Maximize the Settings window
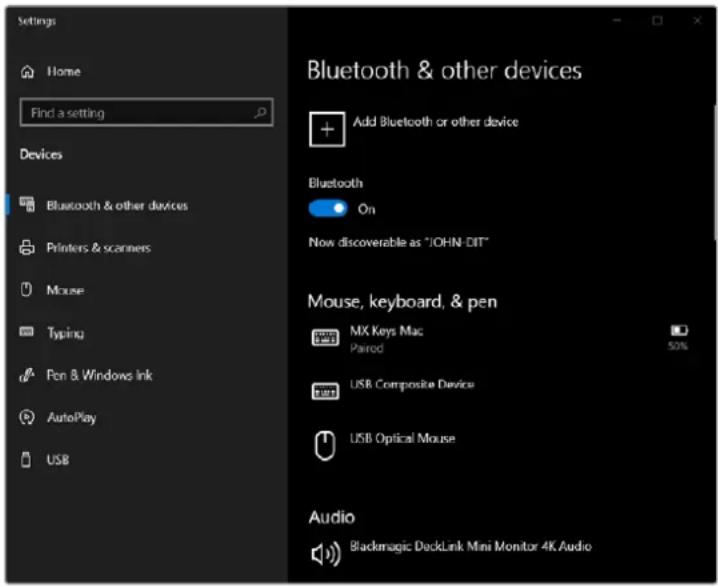This screenshot has height=587, width=718. point(658,21)
